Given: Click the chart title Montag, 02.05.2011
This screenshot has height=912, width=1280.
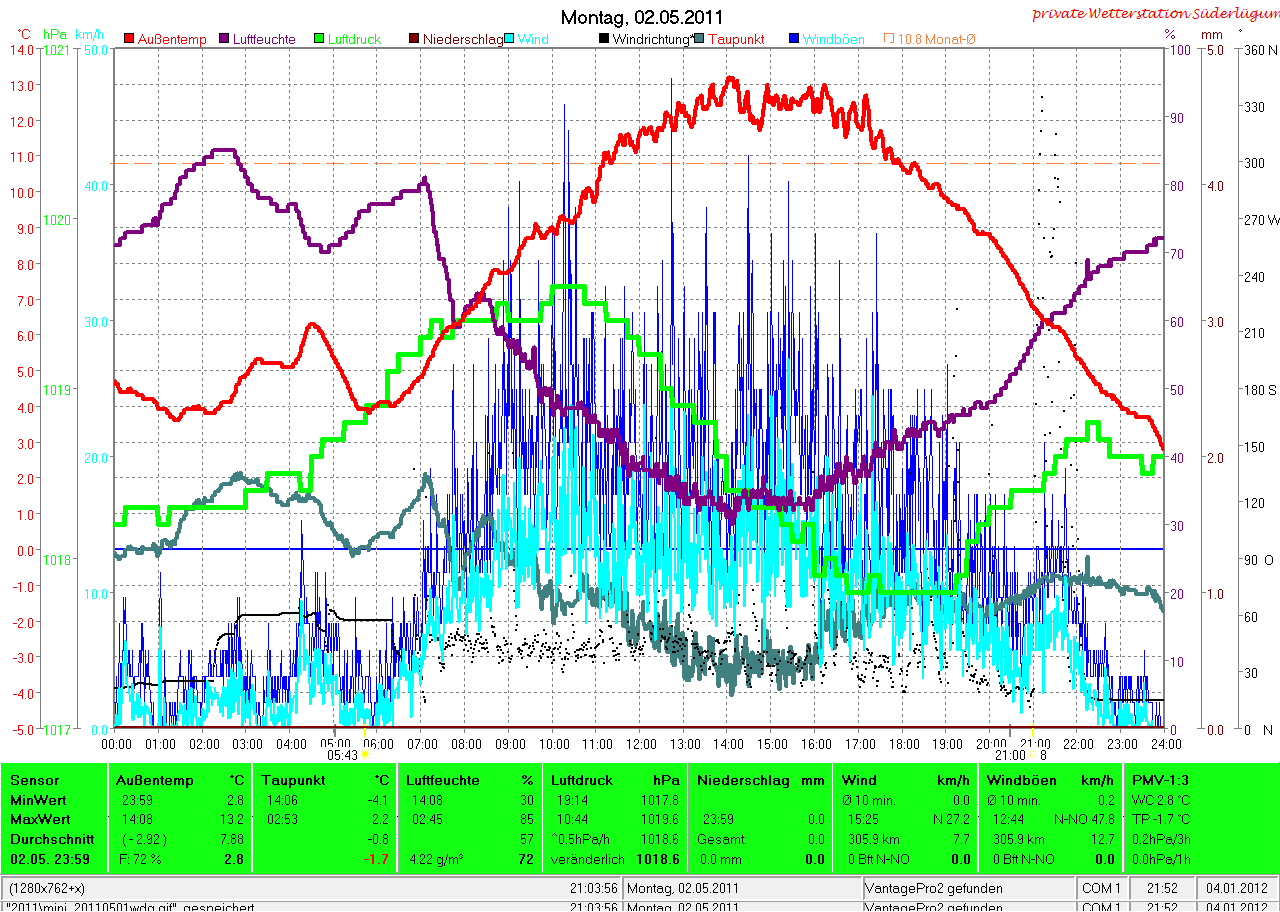Looking at the screenshot, I should coord(642,17).
